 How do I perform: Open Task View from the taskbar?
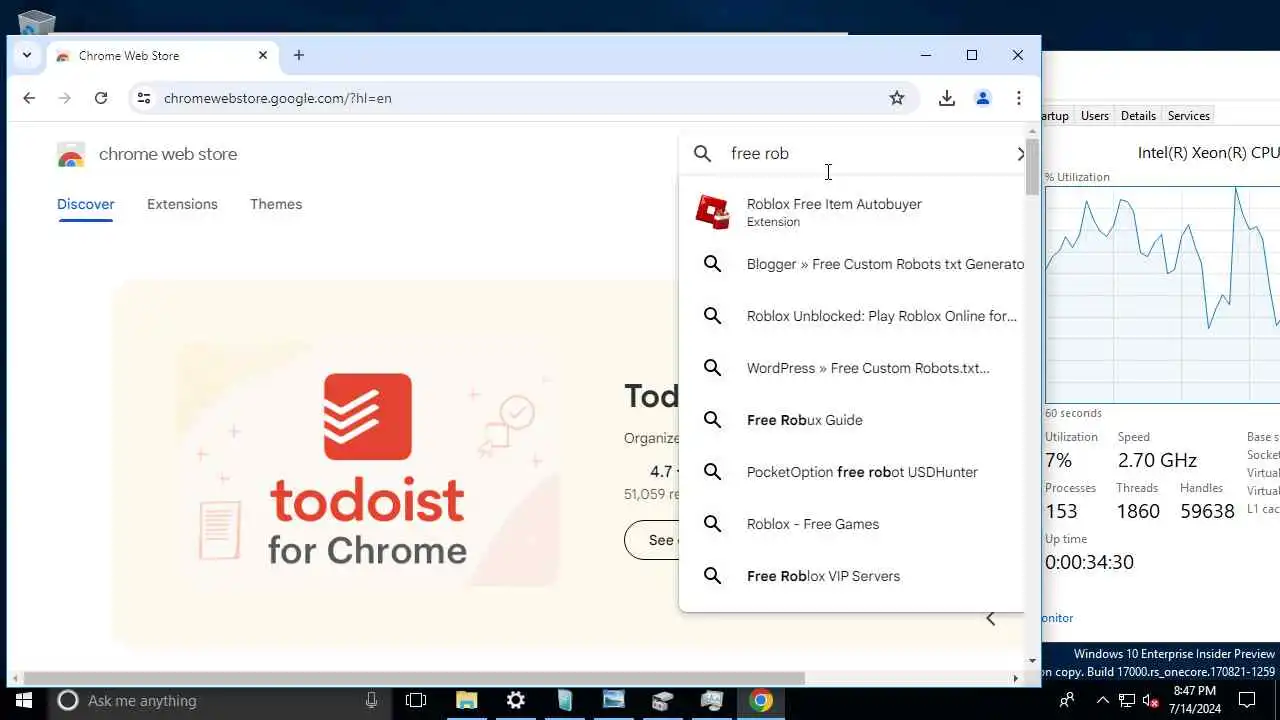pos(416,700)
